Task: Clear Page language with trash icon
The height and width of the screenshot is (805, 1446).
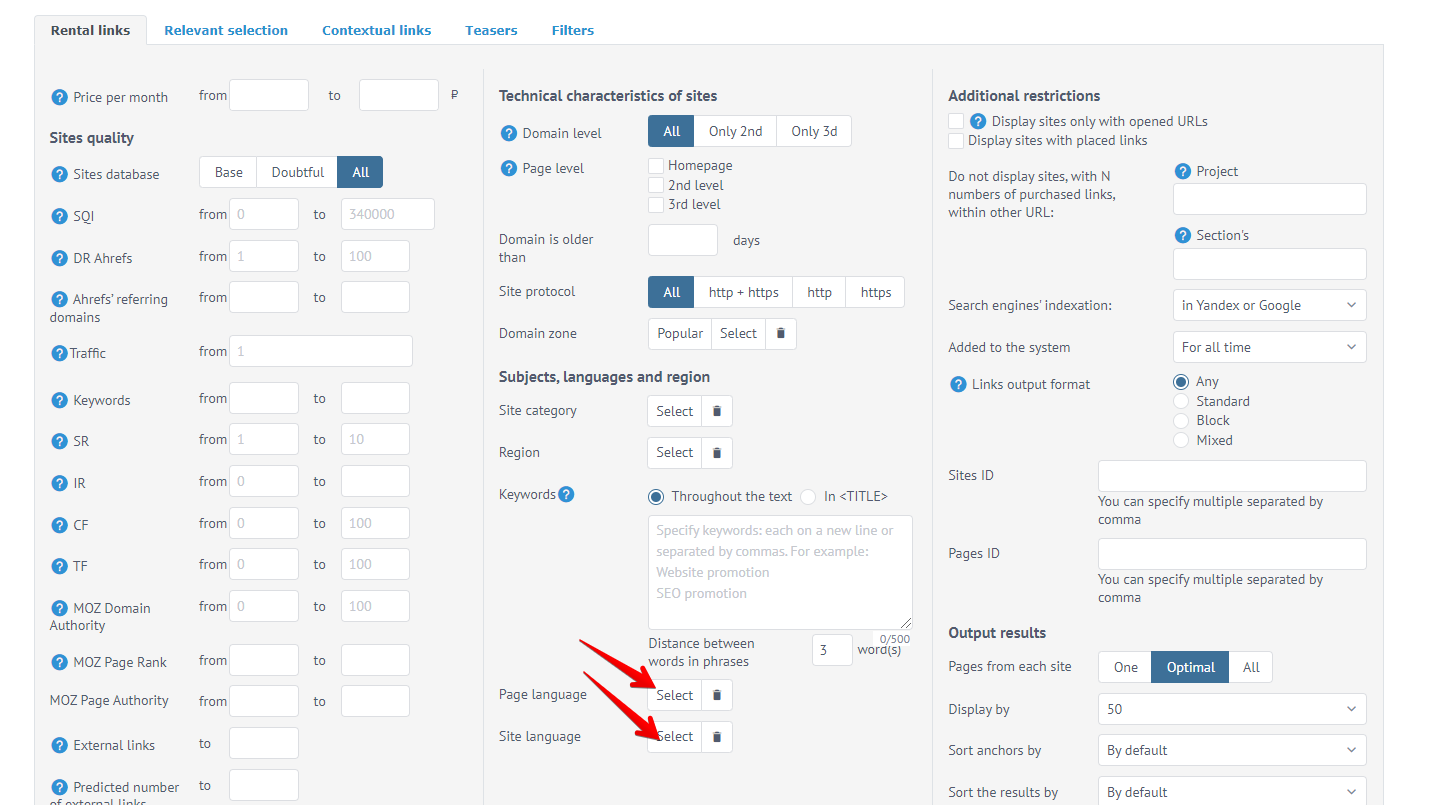Action: click(x=717, y=695)
